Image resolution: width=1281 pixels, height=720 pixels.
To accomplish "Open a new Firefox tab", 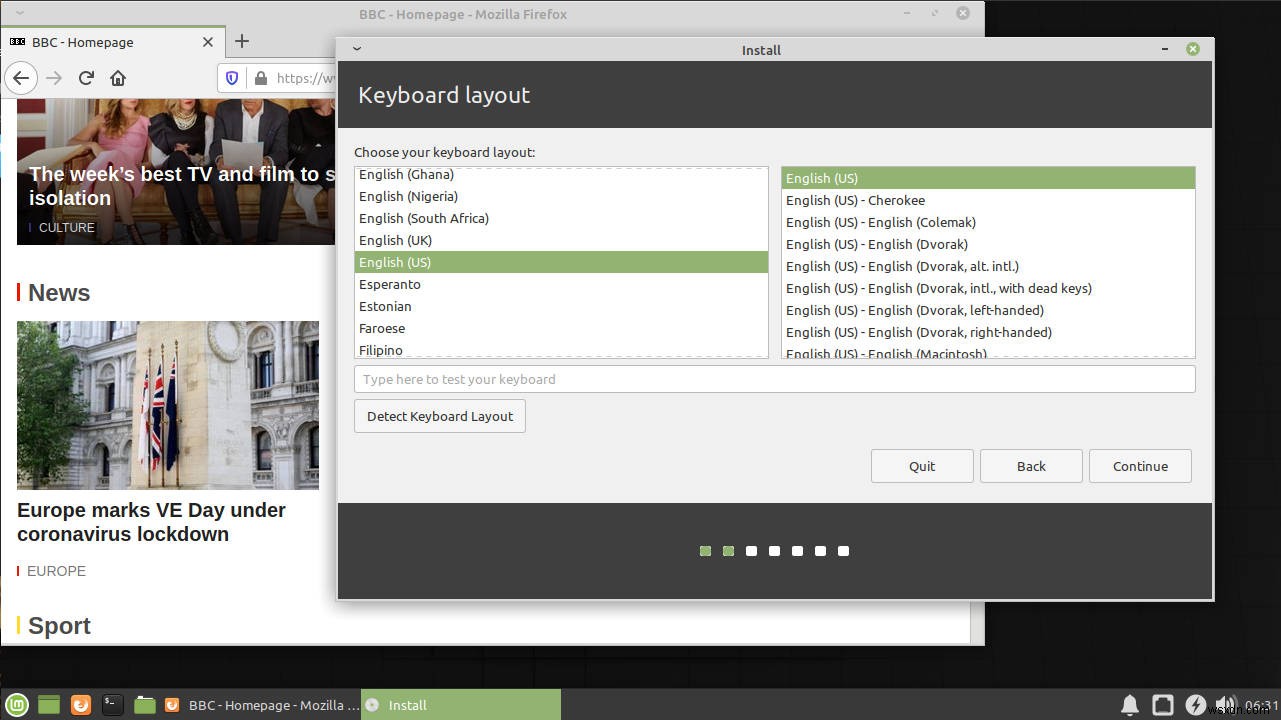I will point(242,42).
